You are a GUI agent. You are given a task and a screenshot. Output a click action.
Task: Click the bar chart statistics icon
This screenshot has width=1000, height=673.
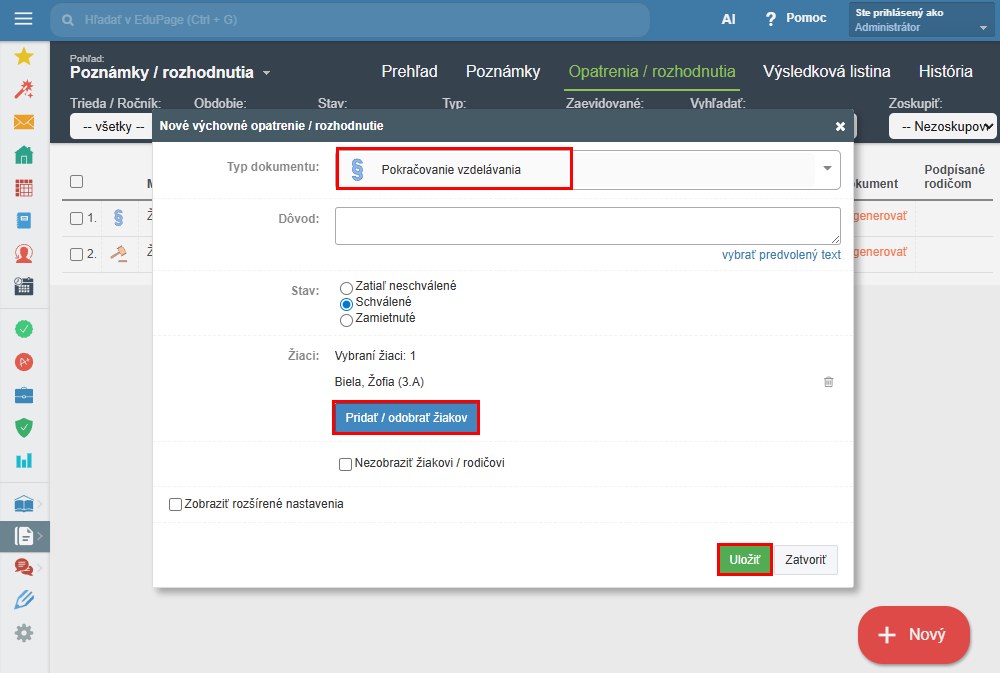click(x=24, y=460)
